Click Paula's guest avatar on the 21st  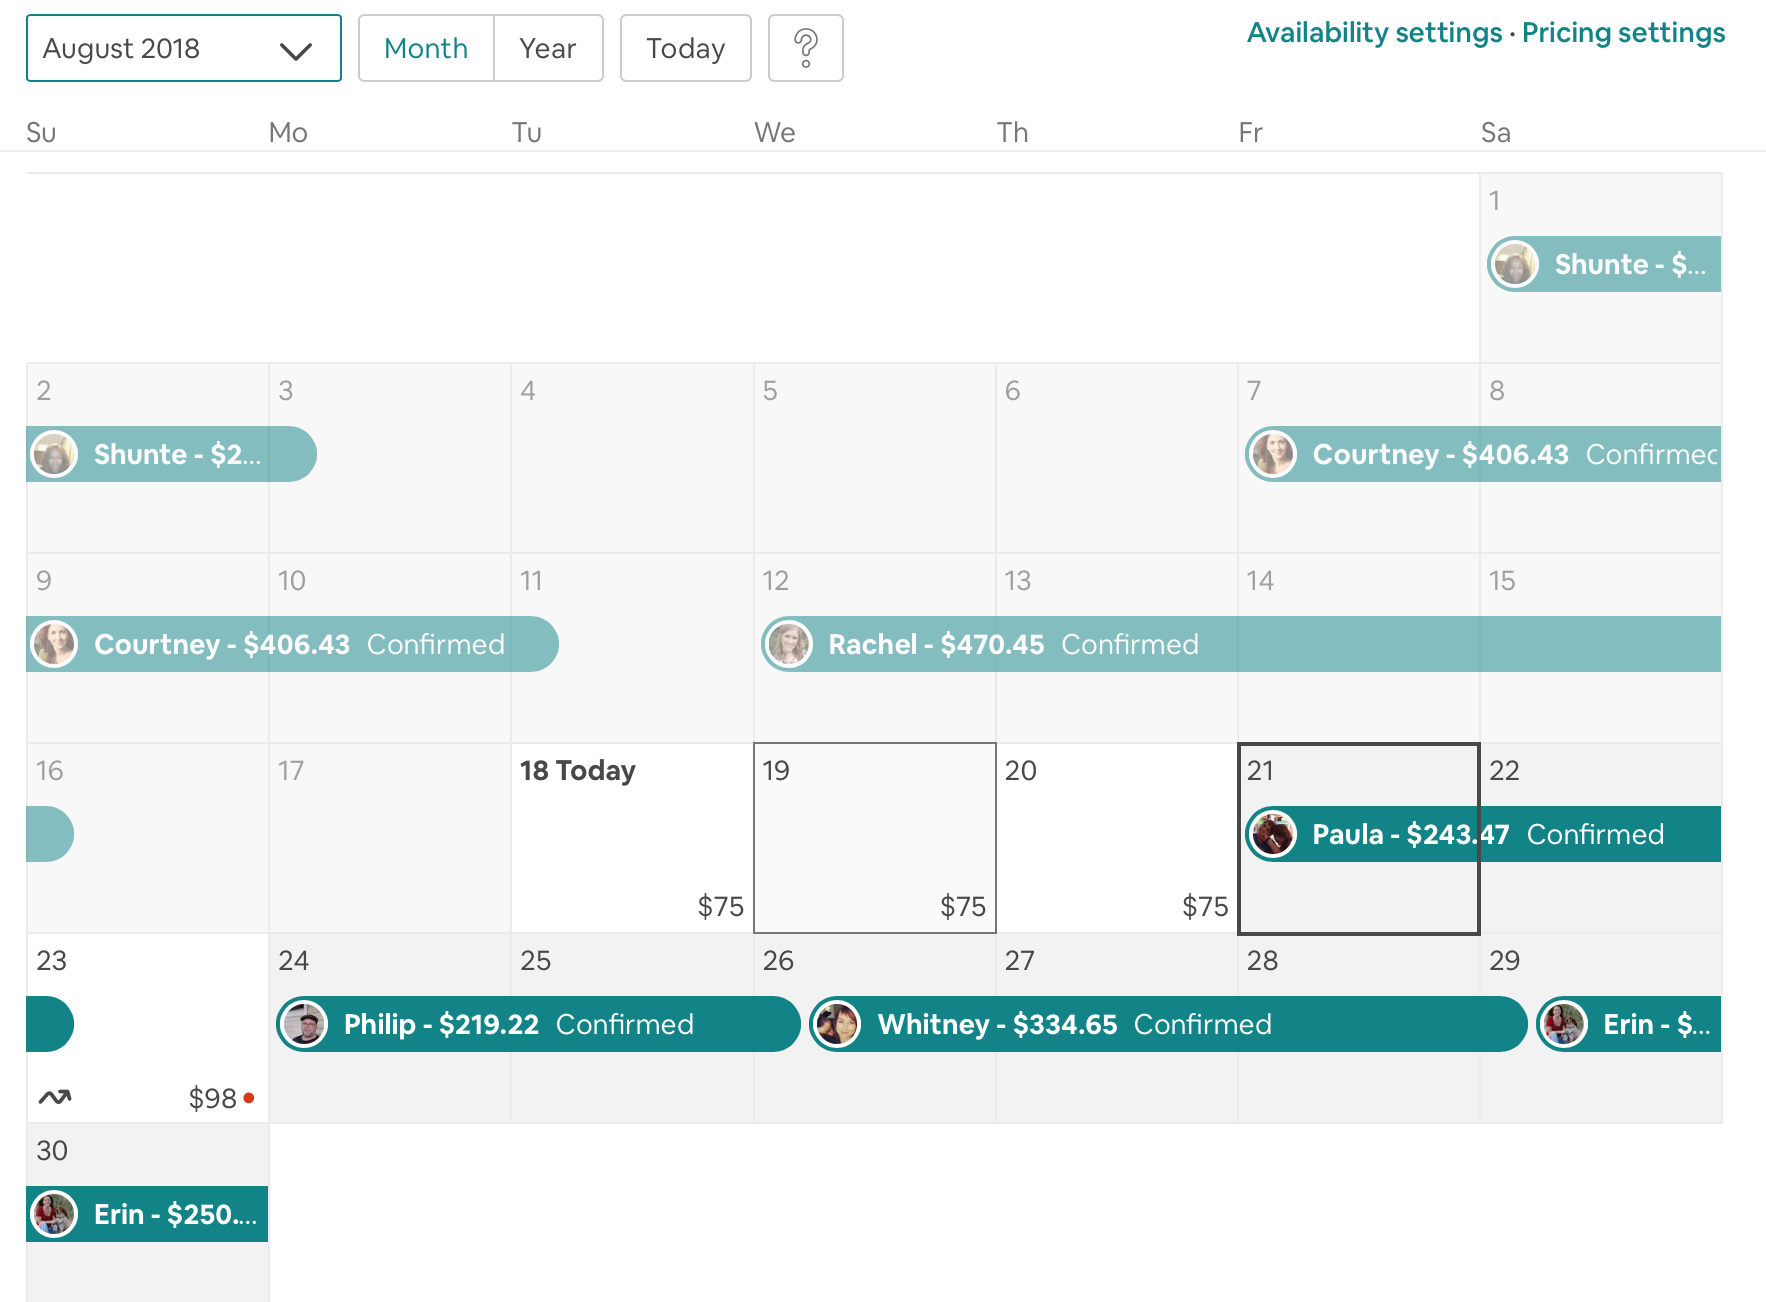pyautogui.click(x=1273, y=834)
